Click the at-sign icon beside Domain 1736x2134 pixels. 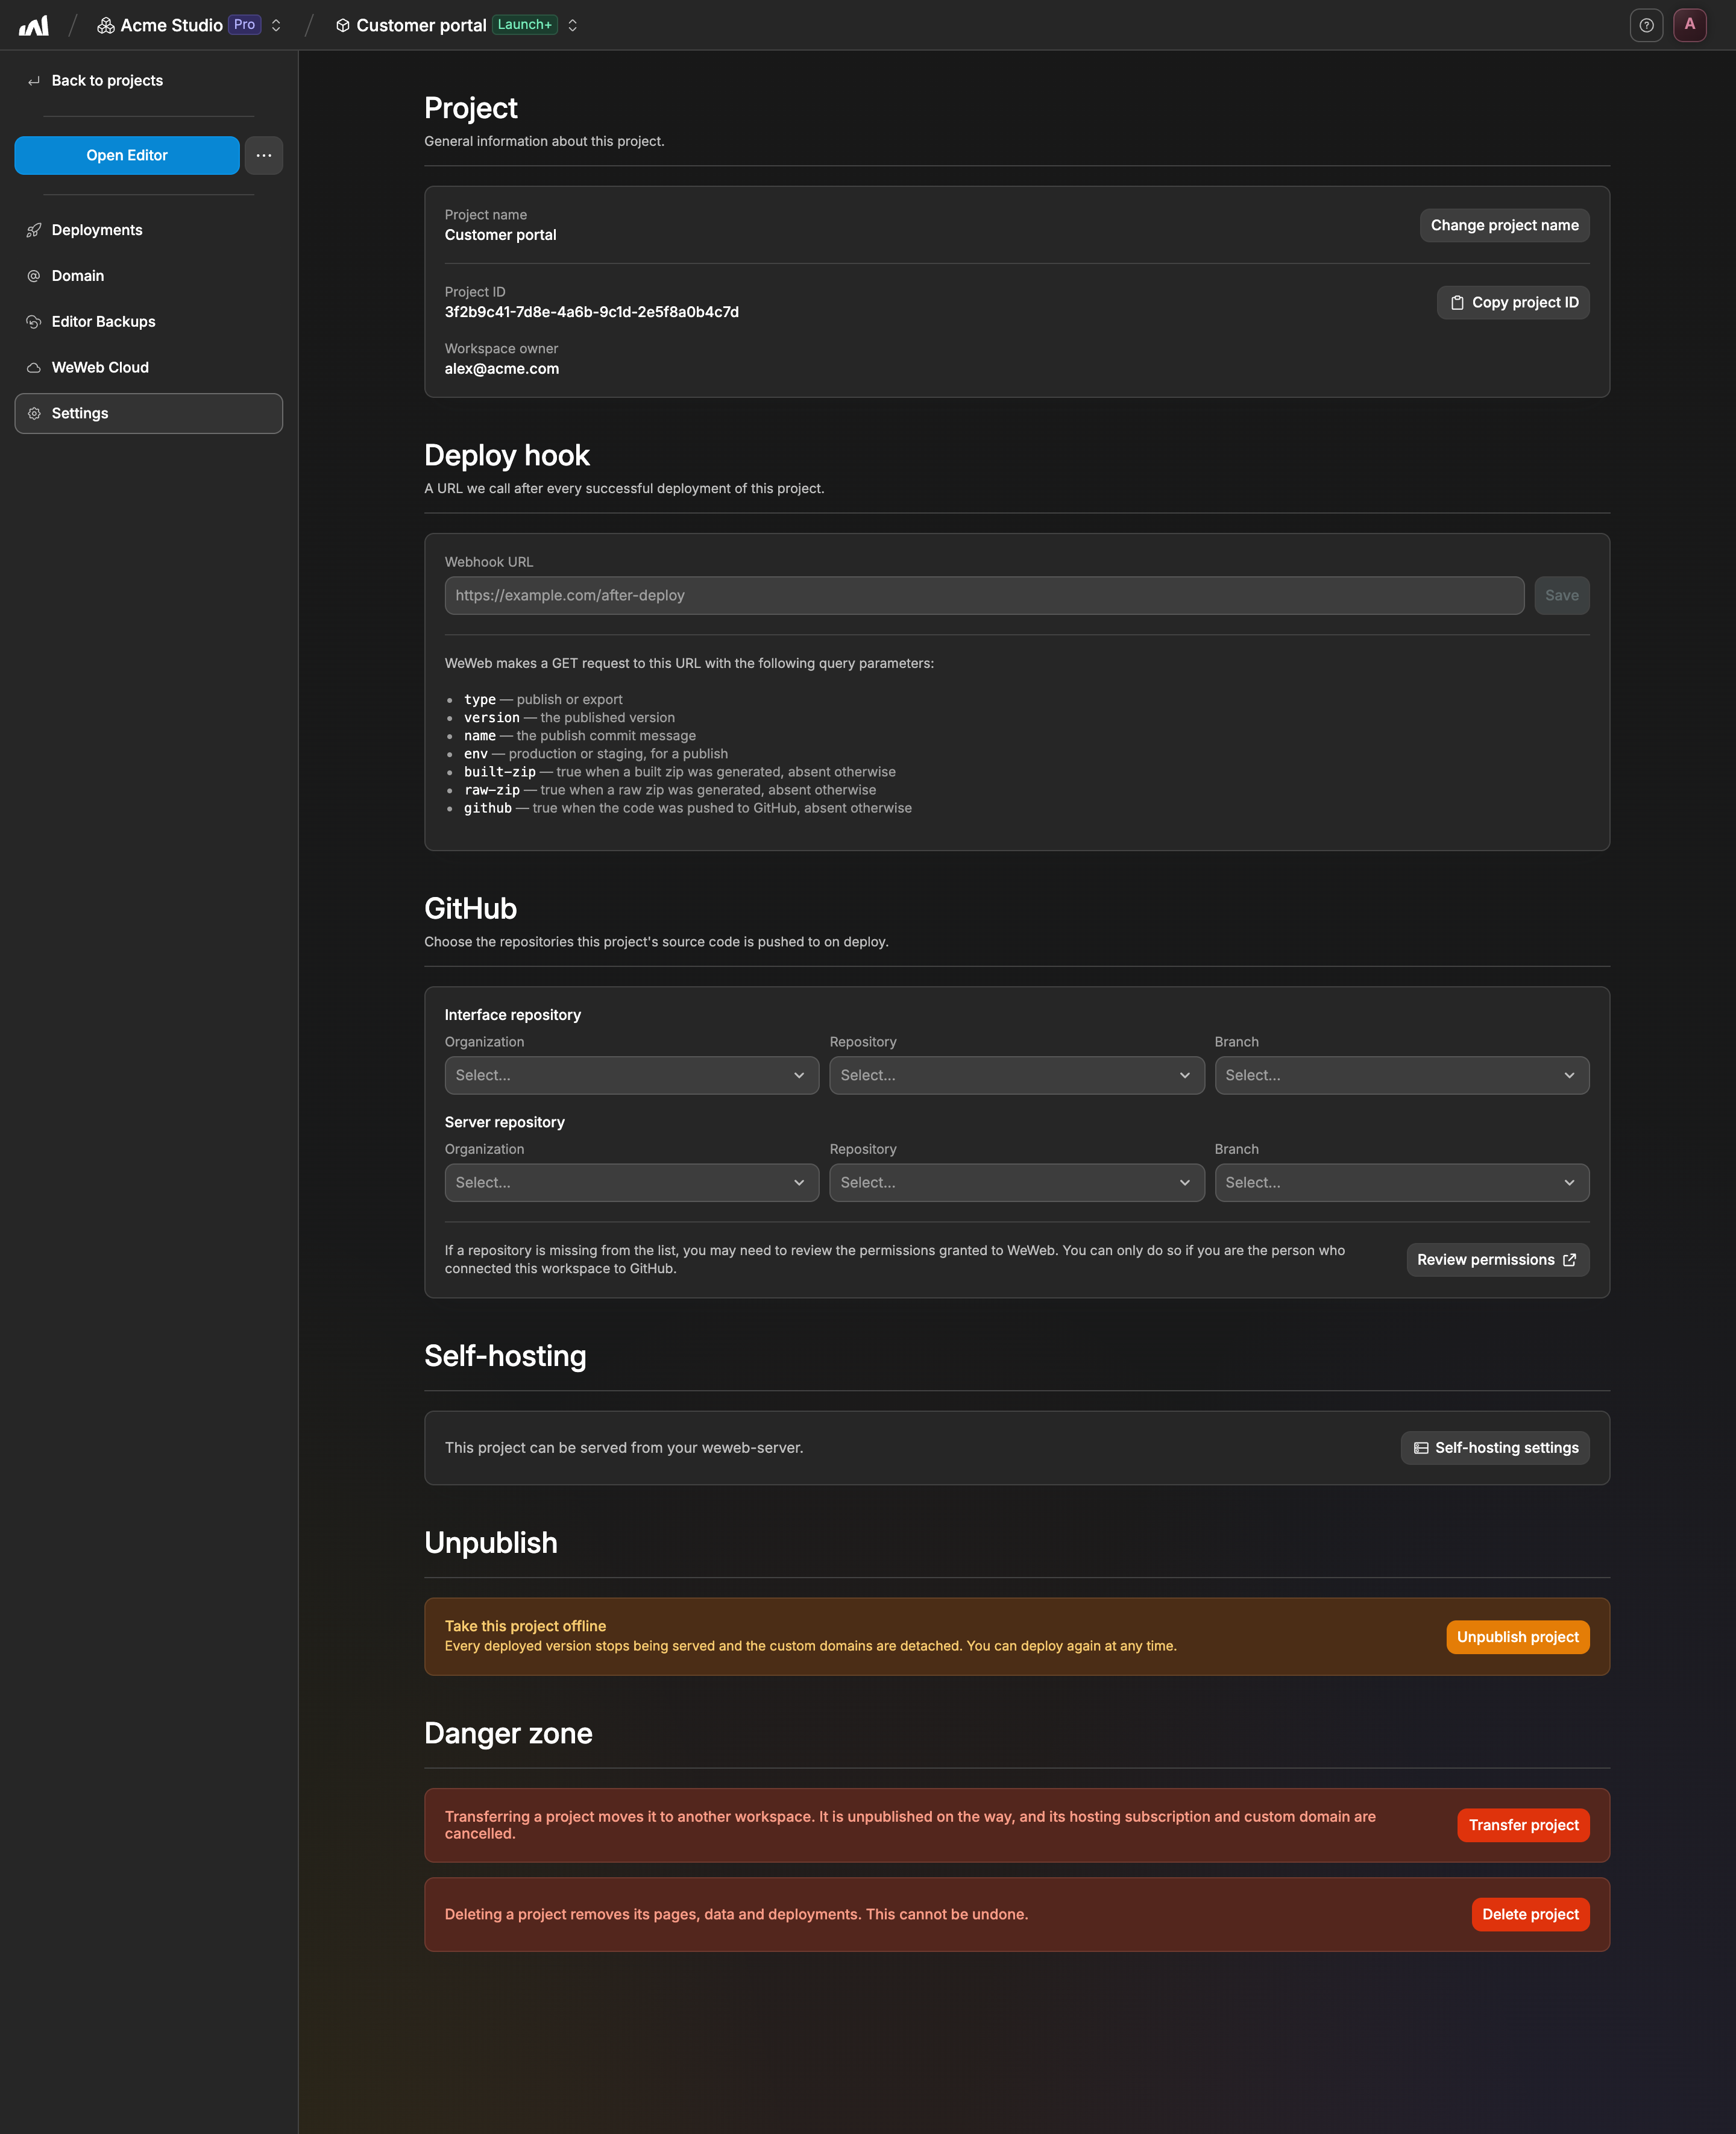click(x=34, y=276)
